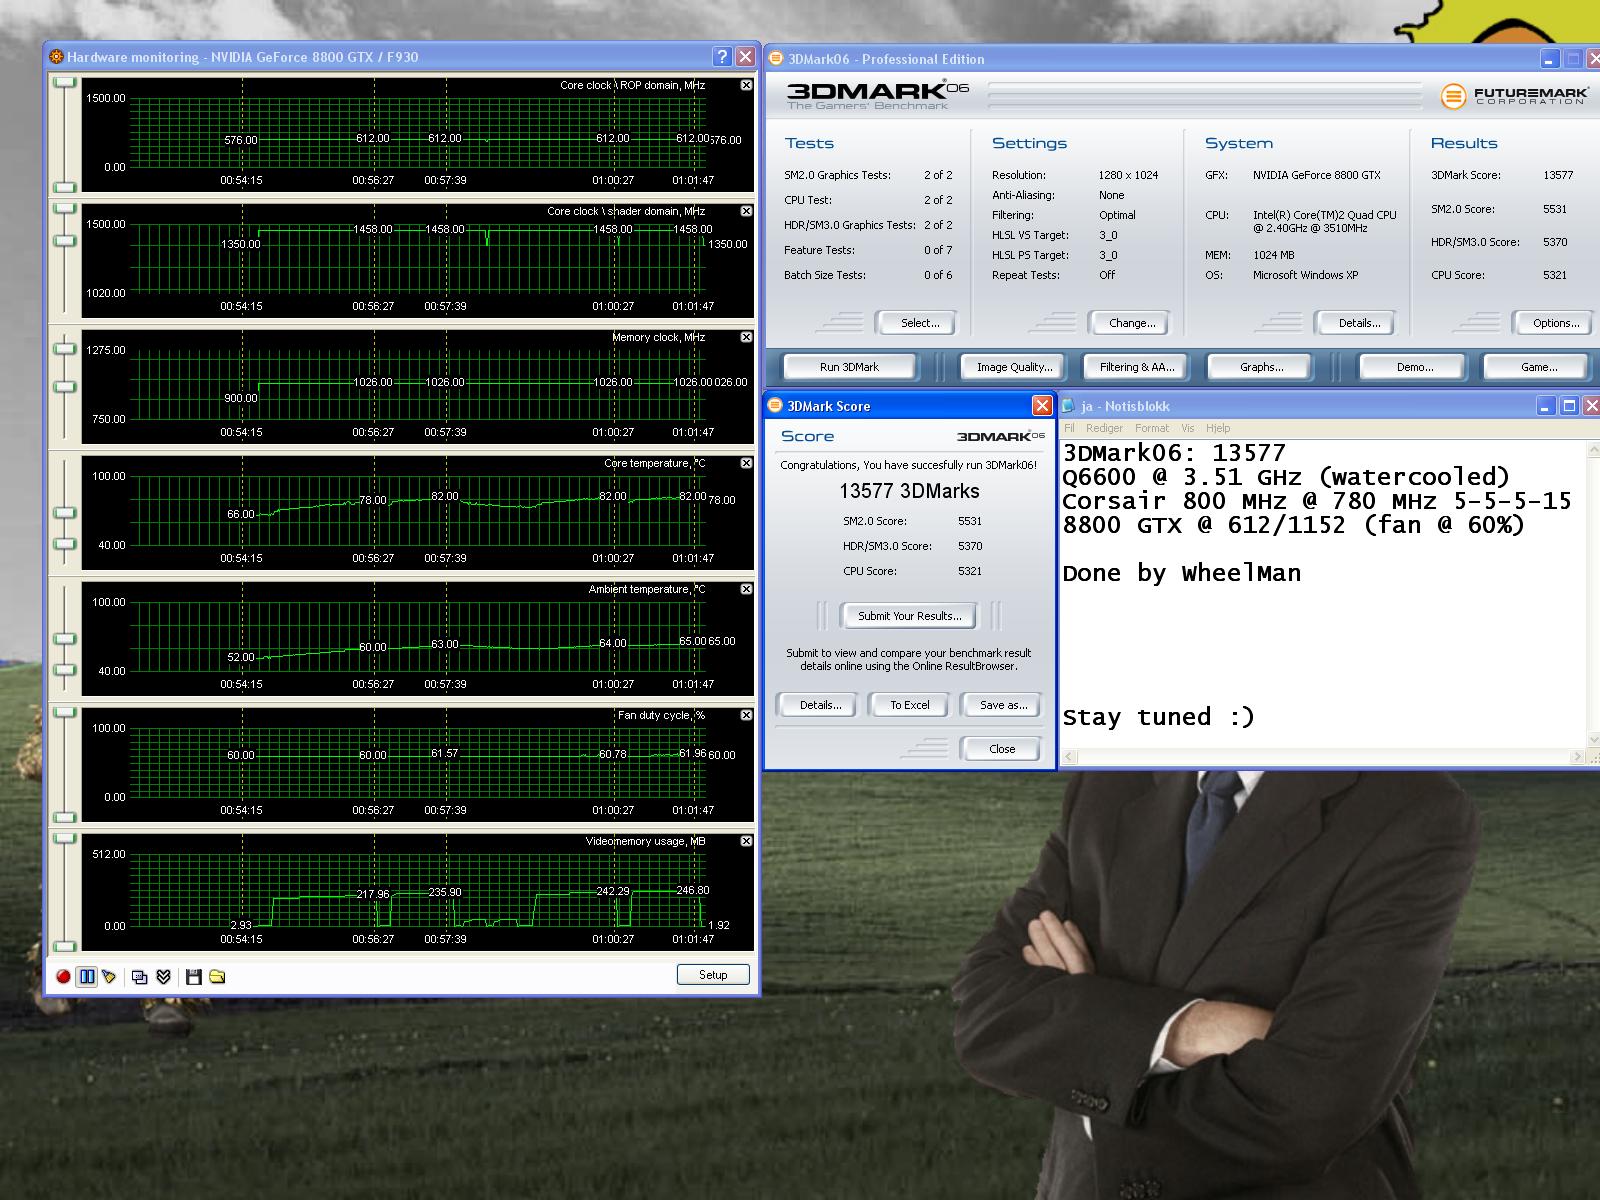Click the Game... button
Image resolution: width=1600 pixels, height=1200 pixels.
click(1538, 367)
